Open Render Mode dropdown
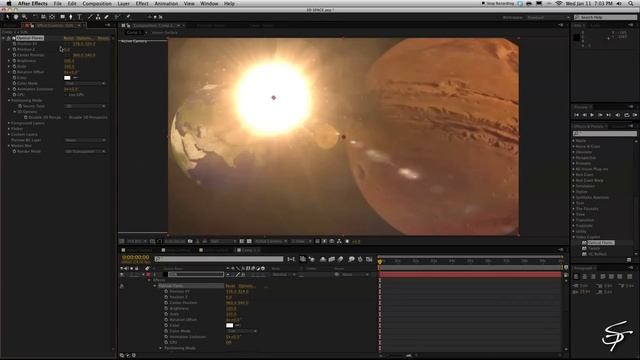Screen dimensions: 640x360 tap(85, 151)
